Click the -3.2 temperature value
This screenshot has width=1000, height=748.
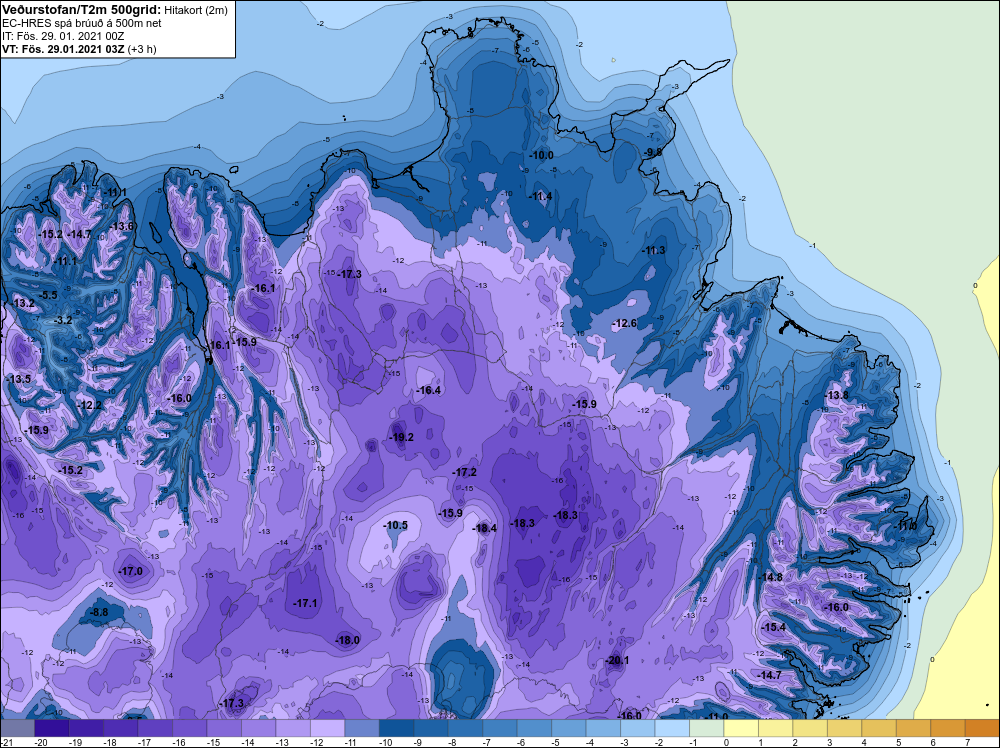(x=62, y=320)
